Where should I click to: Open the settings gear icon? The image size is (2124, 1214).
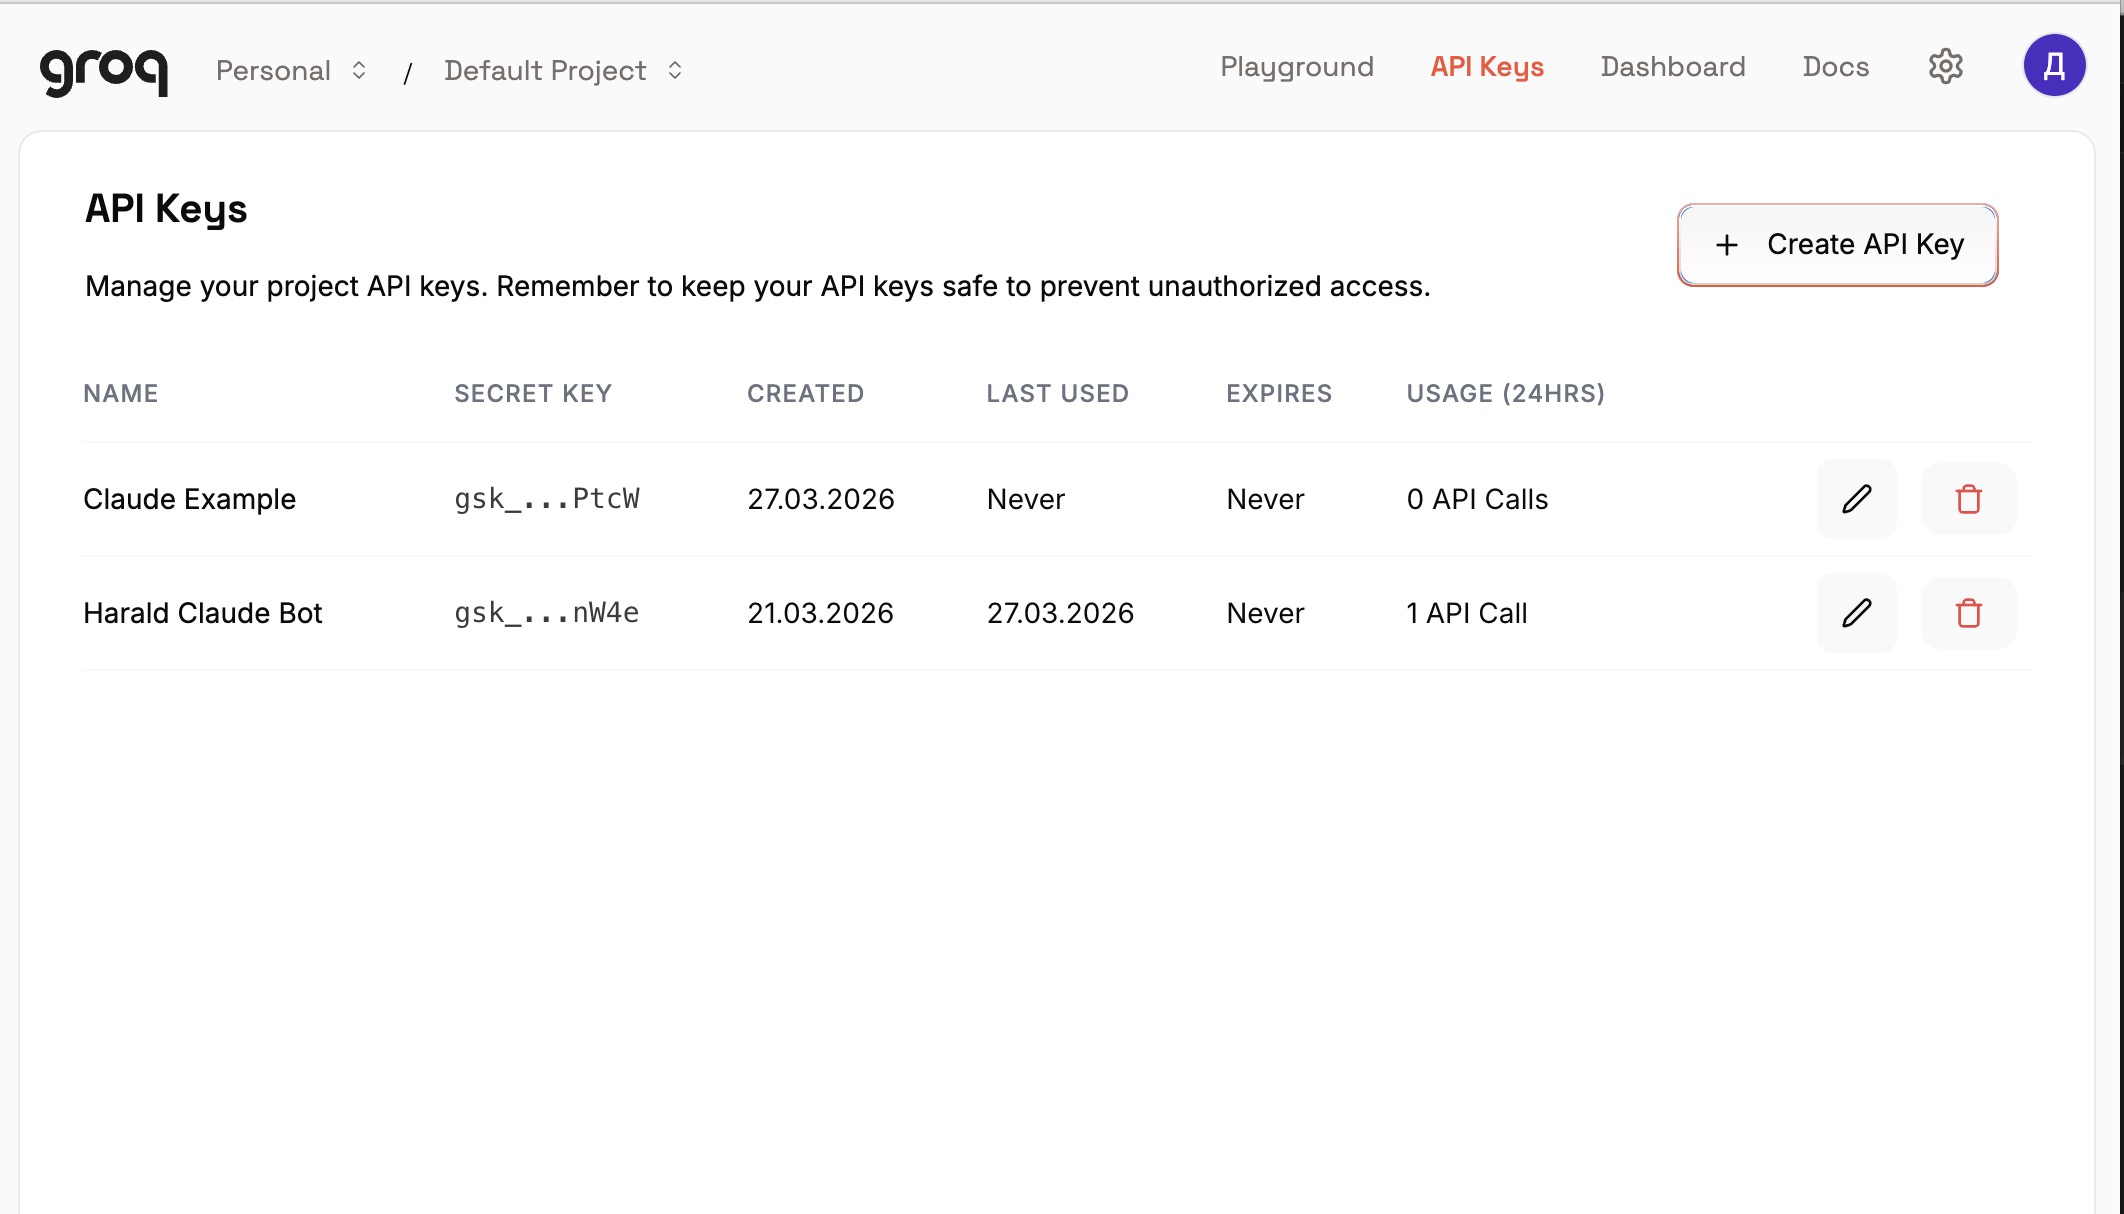(1945, 67)
